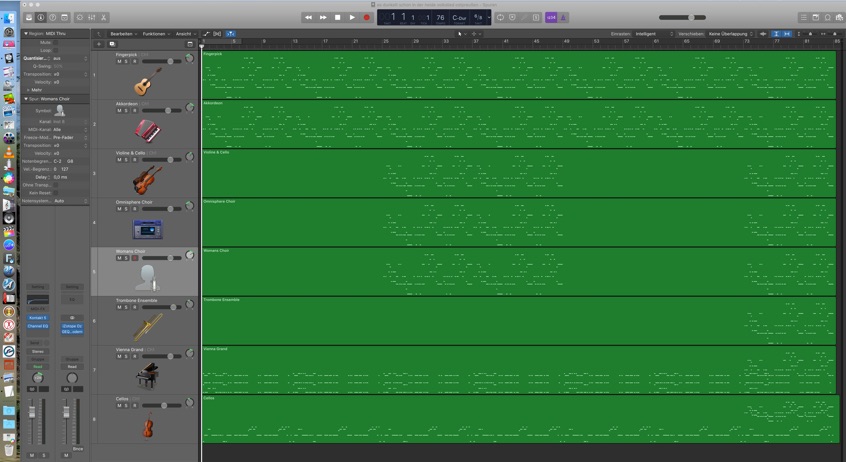Open the Media Browser icon
The image size is (846, 462).
point(840,17)
